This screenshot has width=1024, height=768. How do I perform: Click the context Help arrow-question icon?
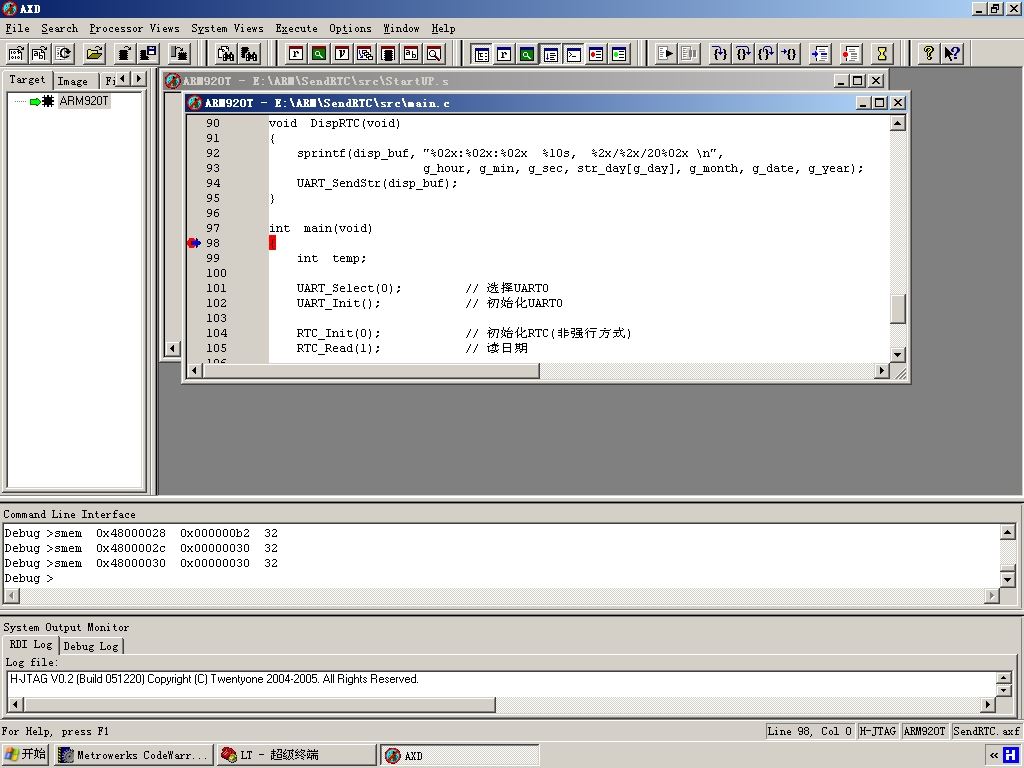pos(952,54)
